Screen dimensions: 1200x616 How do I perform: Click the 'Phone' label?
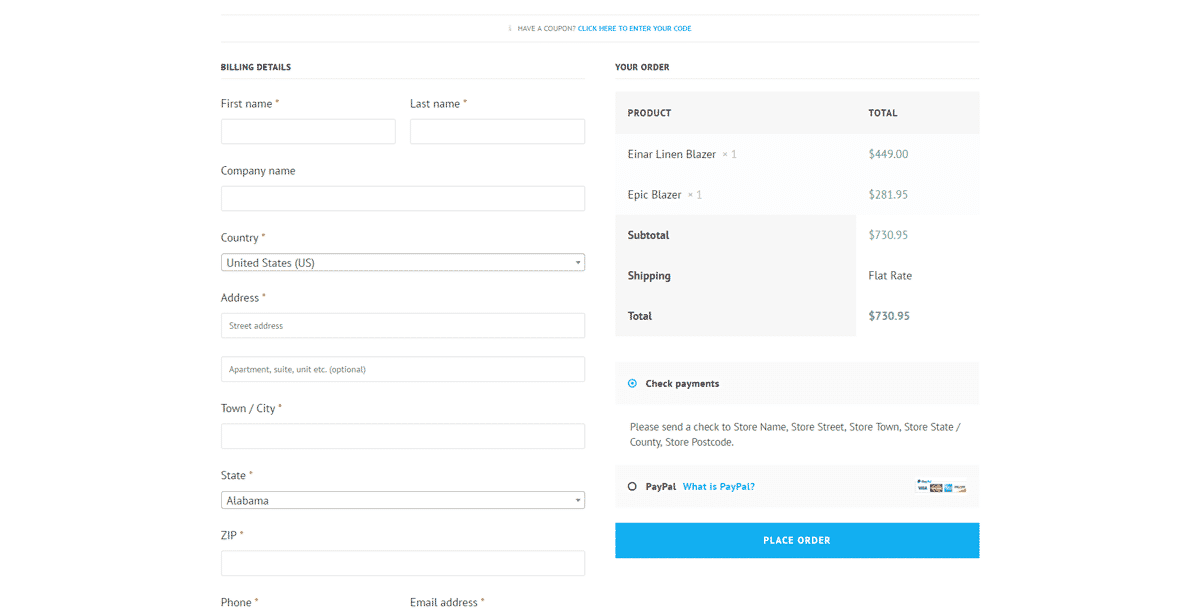(236, 602)
